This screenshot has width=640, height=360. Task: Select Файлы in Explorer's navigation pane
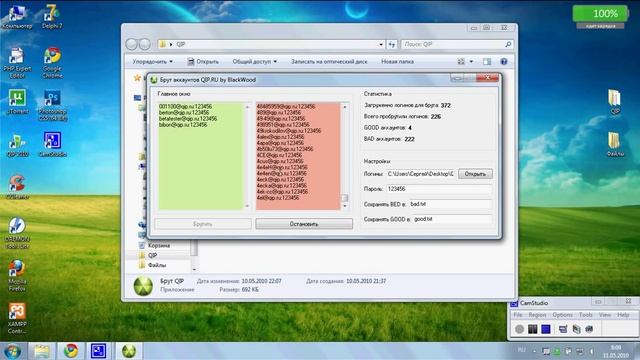point(157,265)
